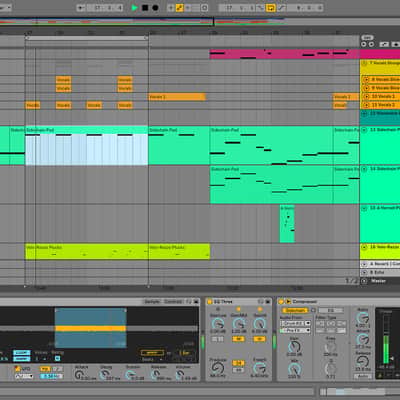This screenshot has height=400, width=400.
Task: Adjust the GainHi knob on EQ Three
Action: click(x=260, y=323)
